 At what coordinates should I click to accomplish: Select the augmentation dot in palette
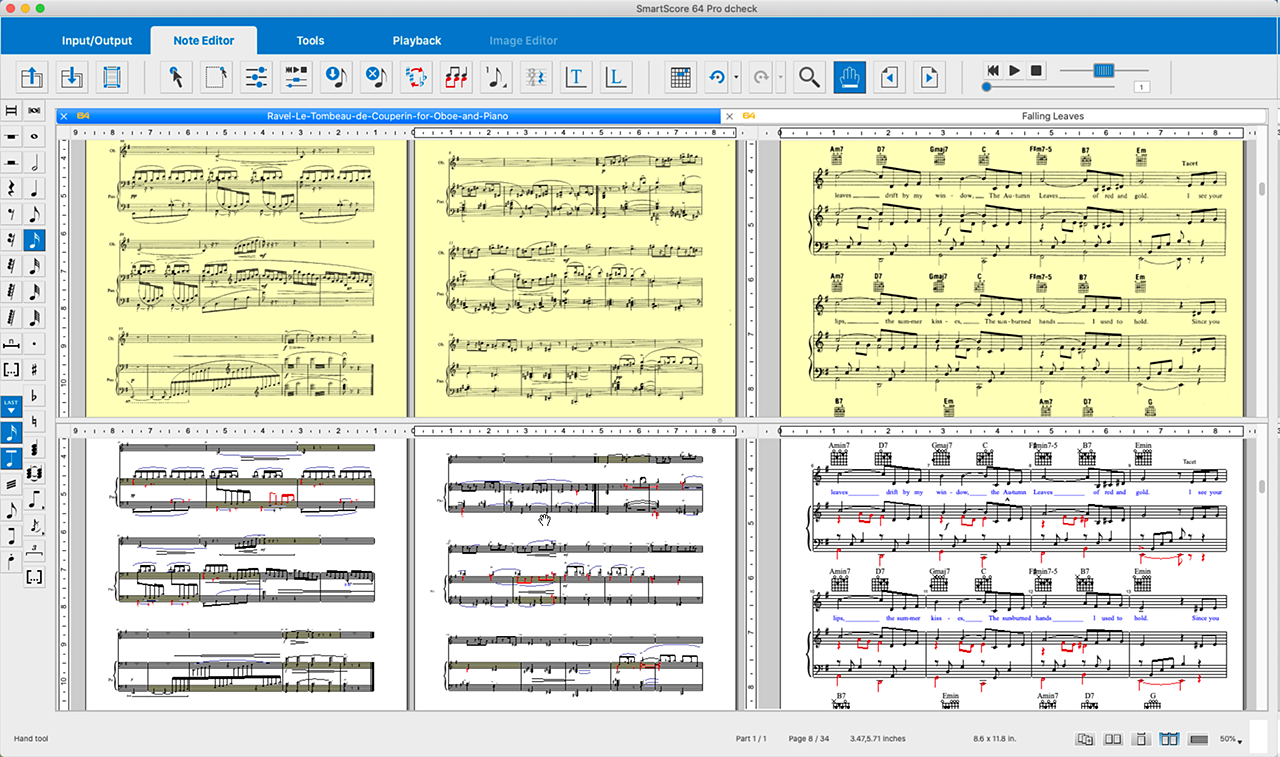[34, 344]
